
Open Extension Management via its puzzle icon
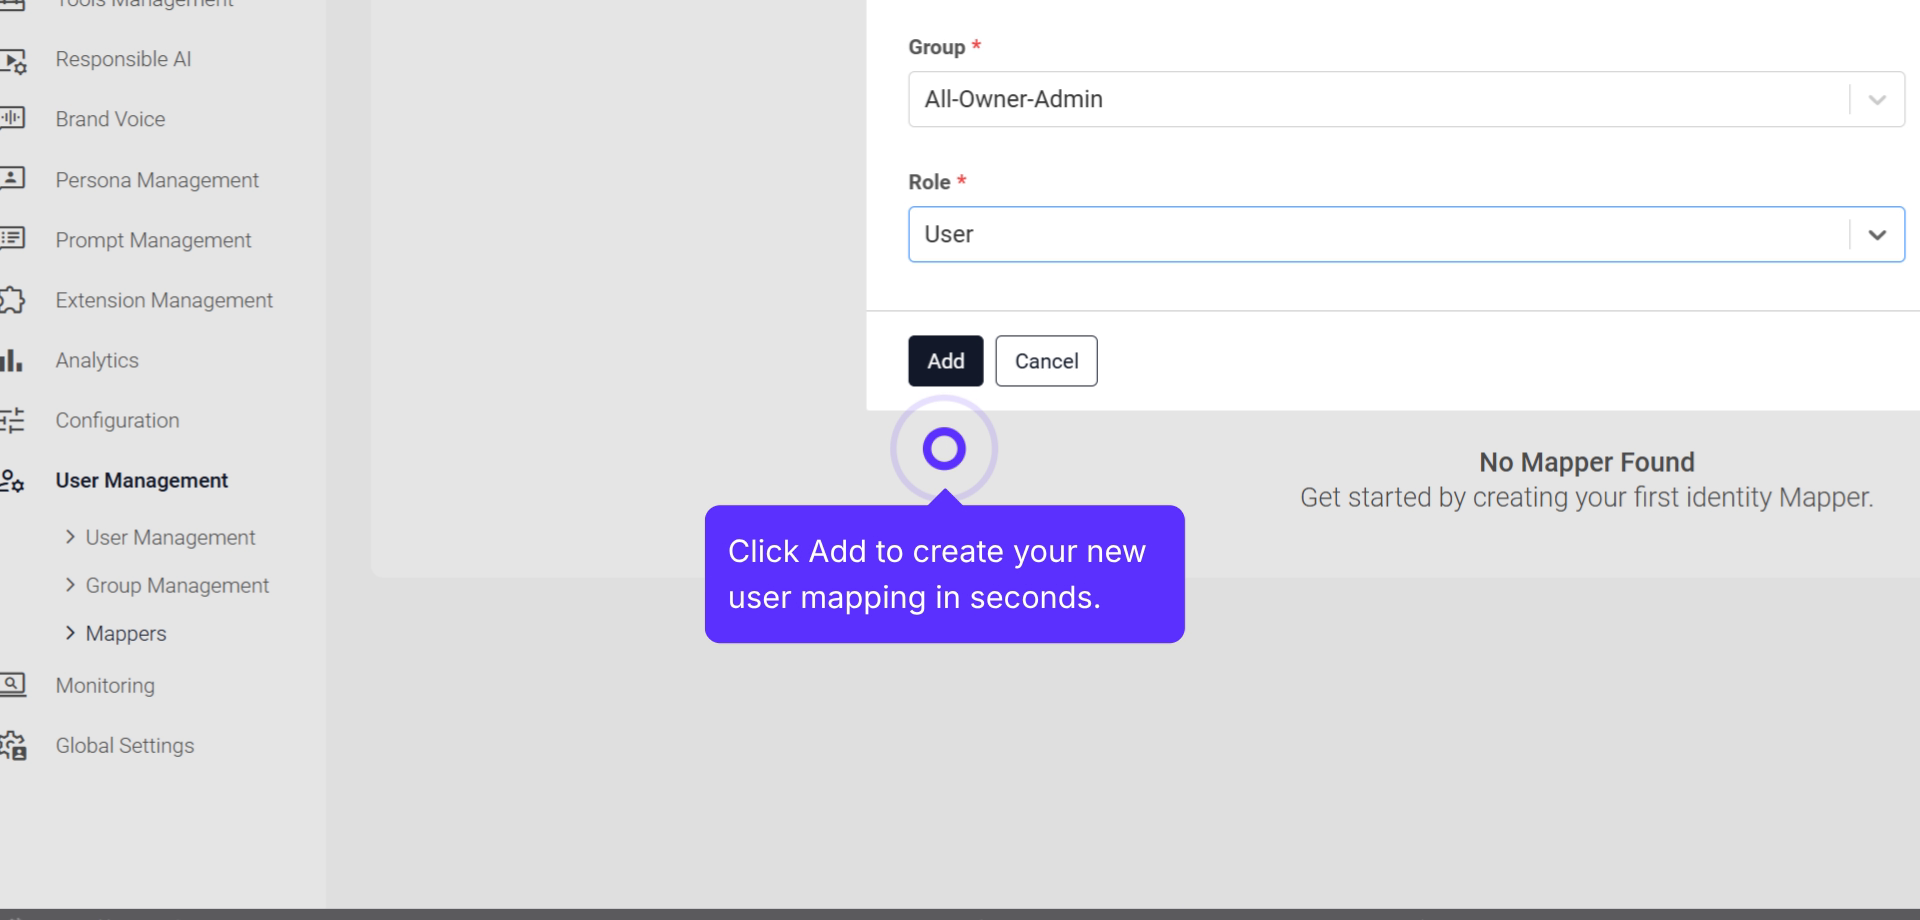click(x=13, y=300)
